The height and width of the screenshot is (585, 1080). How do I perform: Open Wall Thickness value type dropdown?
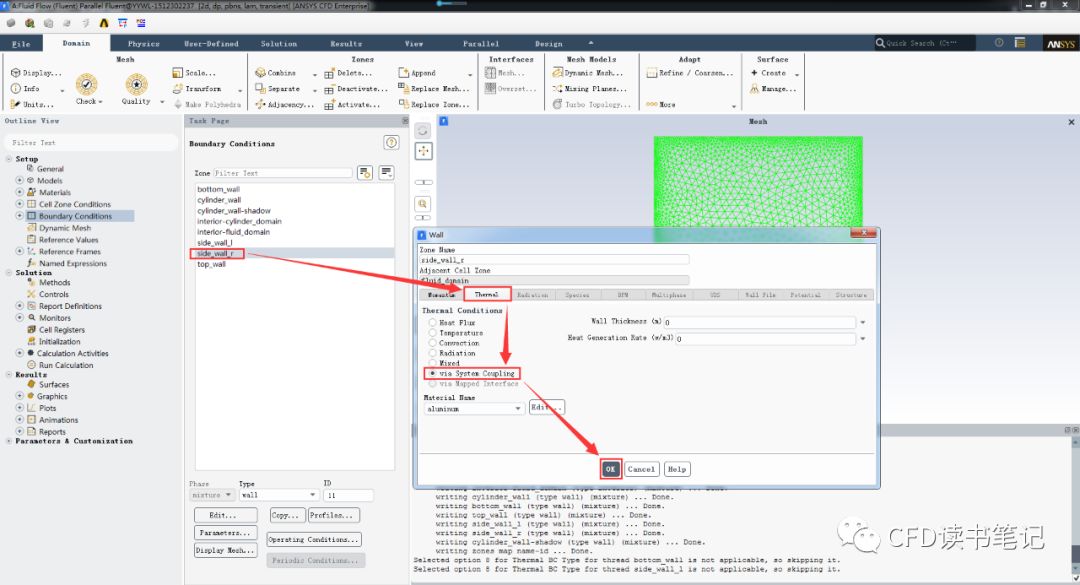(x=862, y=322)
